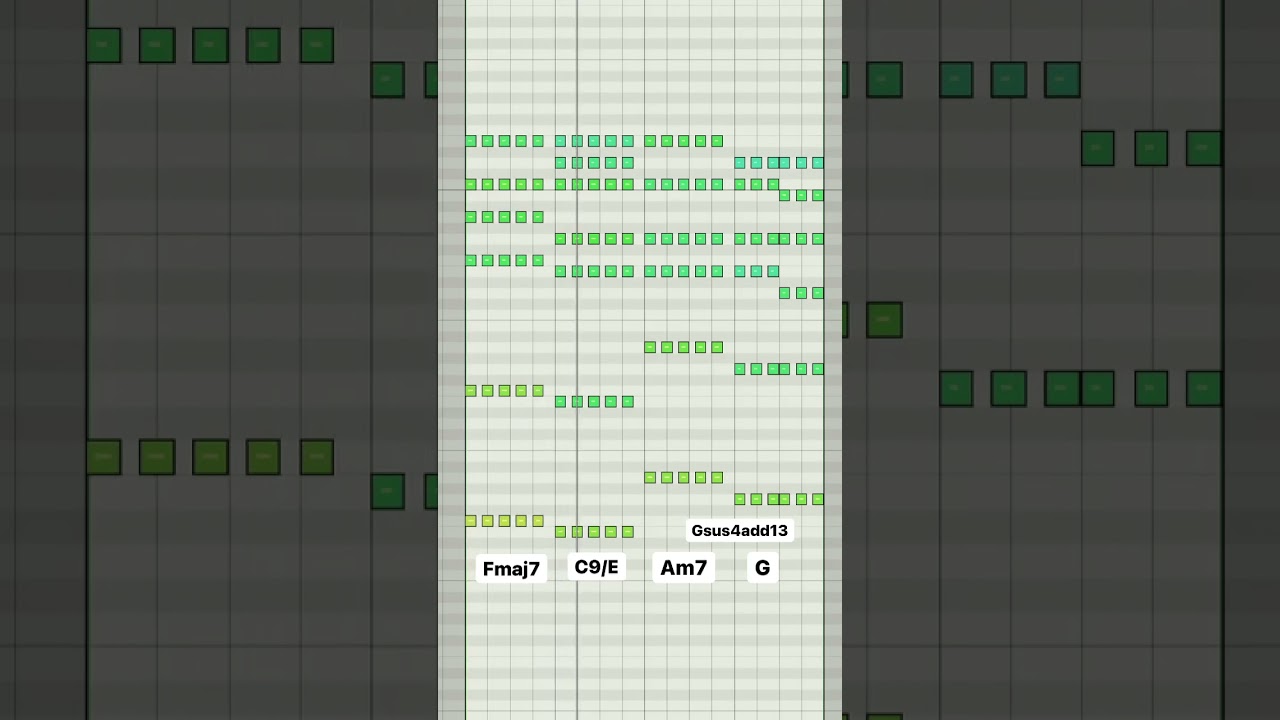
Task: Select first lowest yellow note of Fmaj7 chord
Action: [471, 521]
